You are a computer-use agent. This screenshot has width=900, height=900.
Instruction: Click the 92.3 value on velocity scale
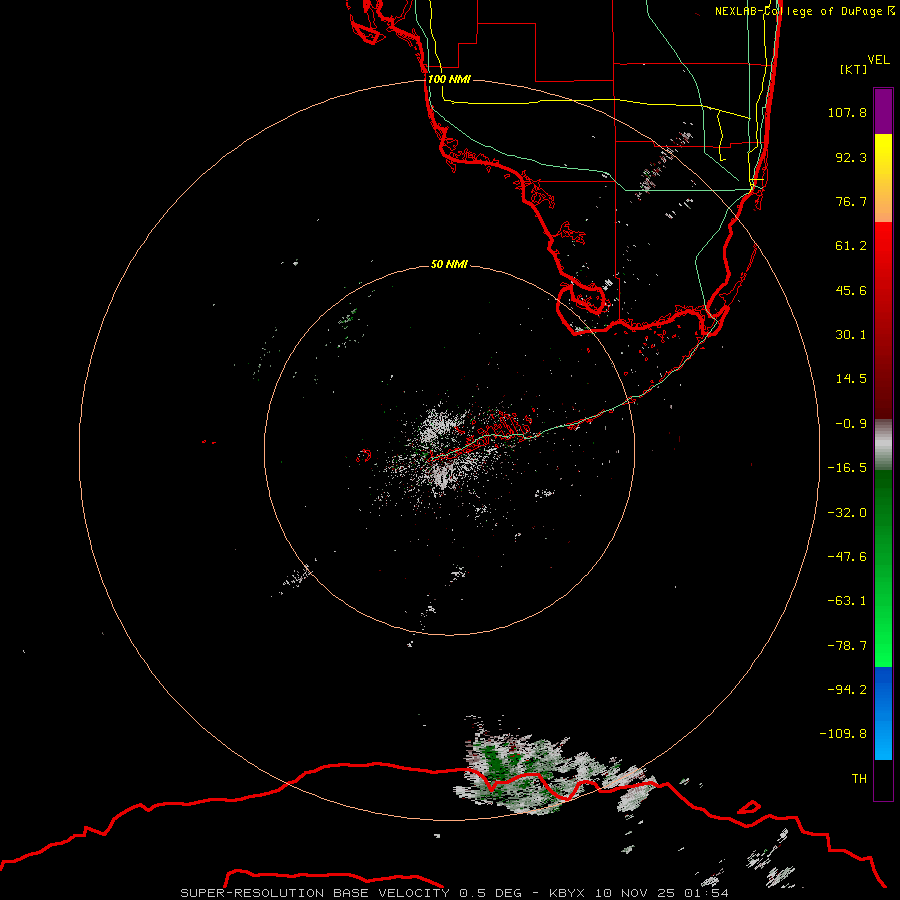point(851,157)
